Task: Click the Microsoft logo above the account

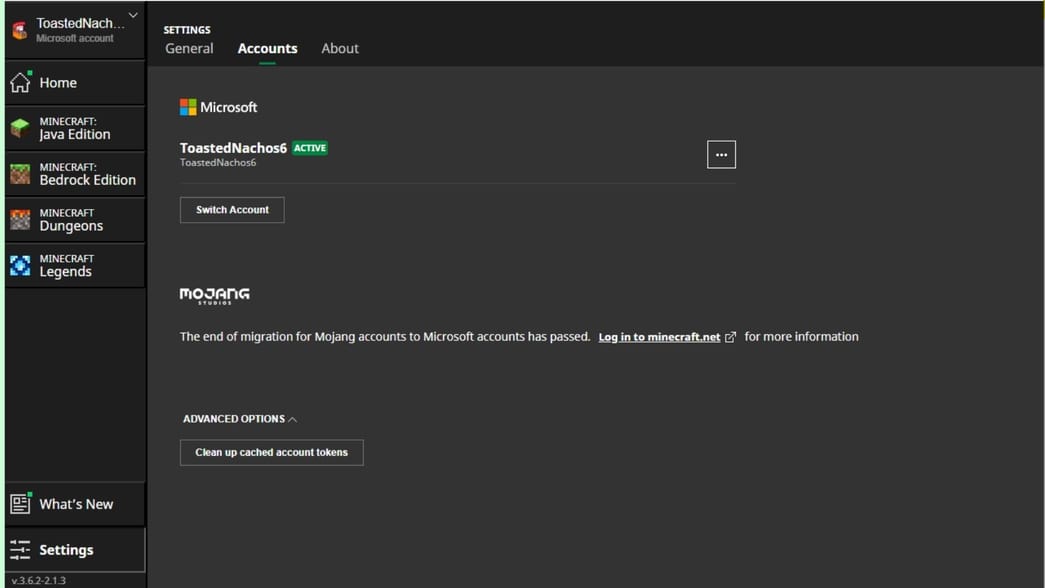Action: (x=190, y=107)
